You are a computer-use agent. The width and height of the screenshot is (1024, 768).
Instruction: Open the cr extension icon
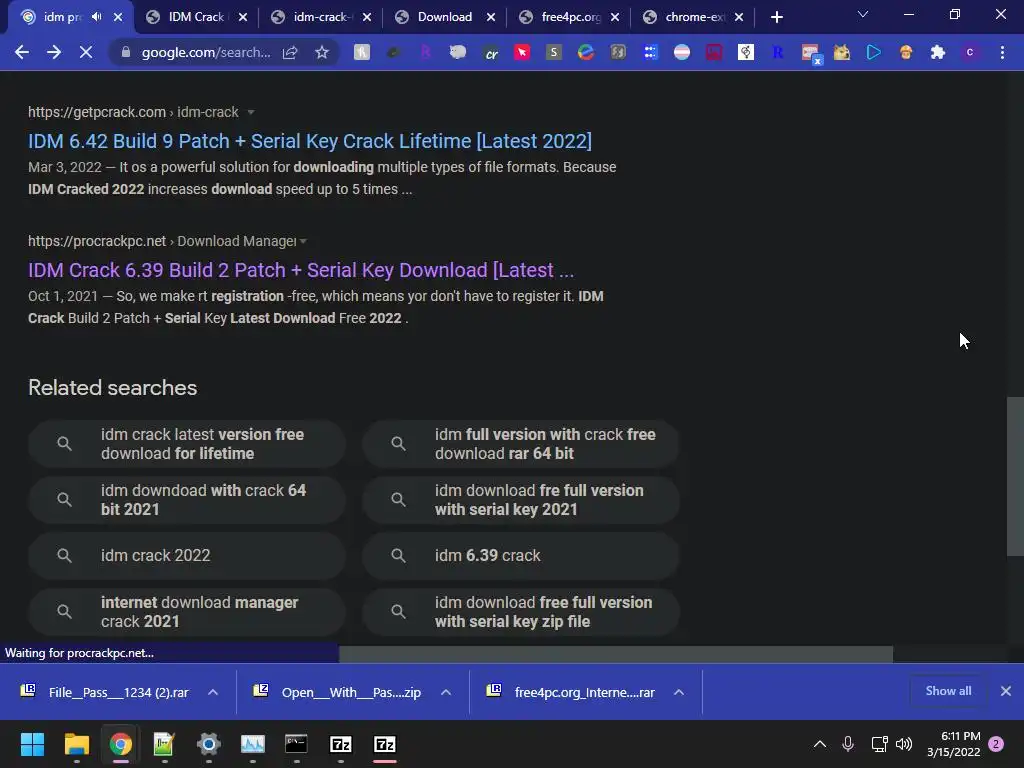491,54
